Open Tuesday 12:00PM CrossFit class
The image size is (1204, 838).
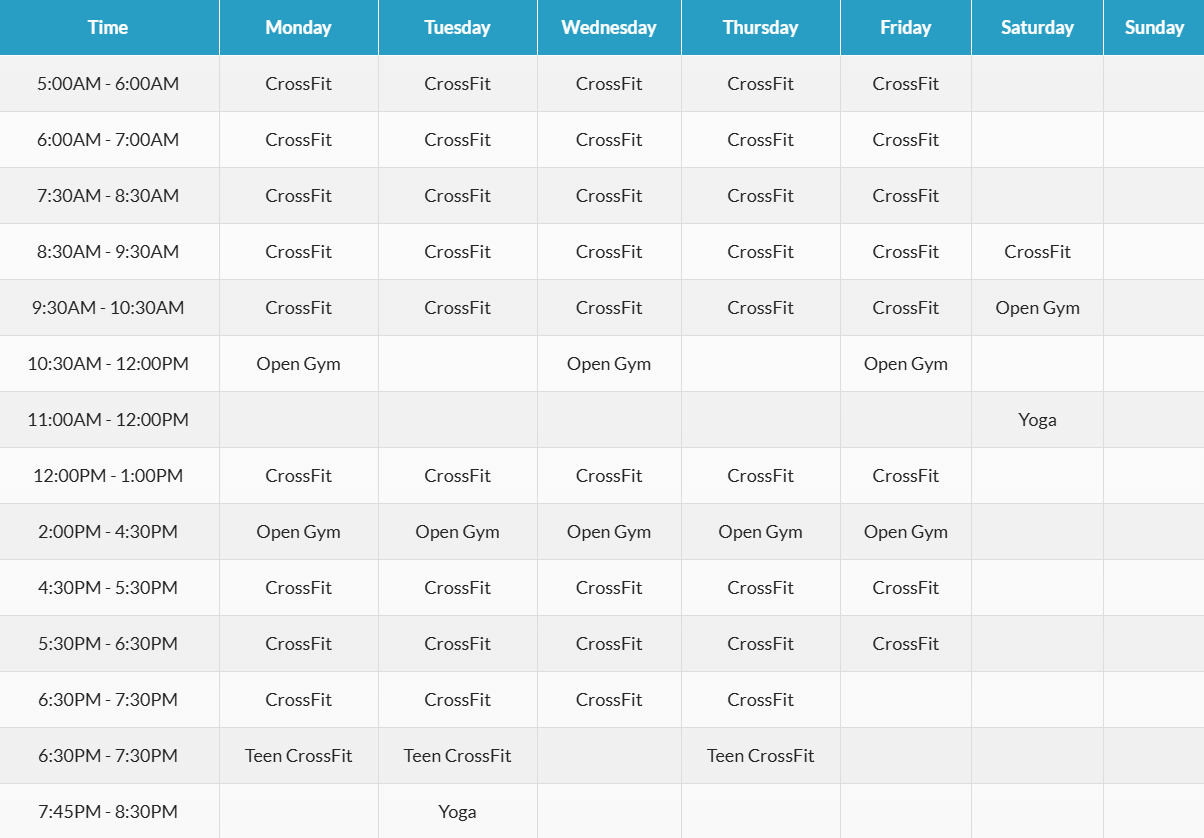pyautogui.click(x=457, y=476)
